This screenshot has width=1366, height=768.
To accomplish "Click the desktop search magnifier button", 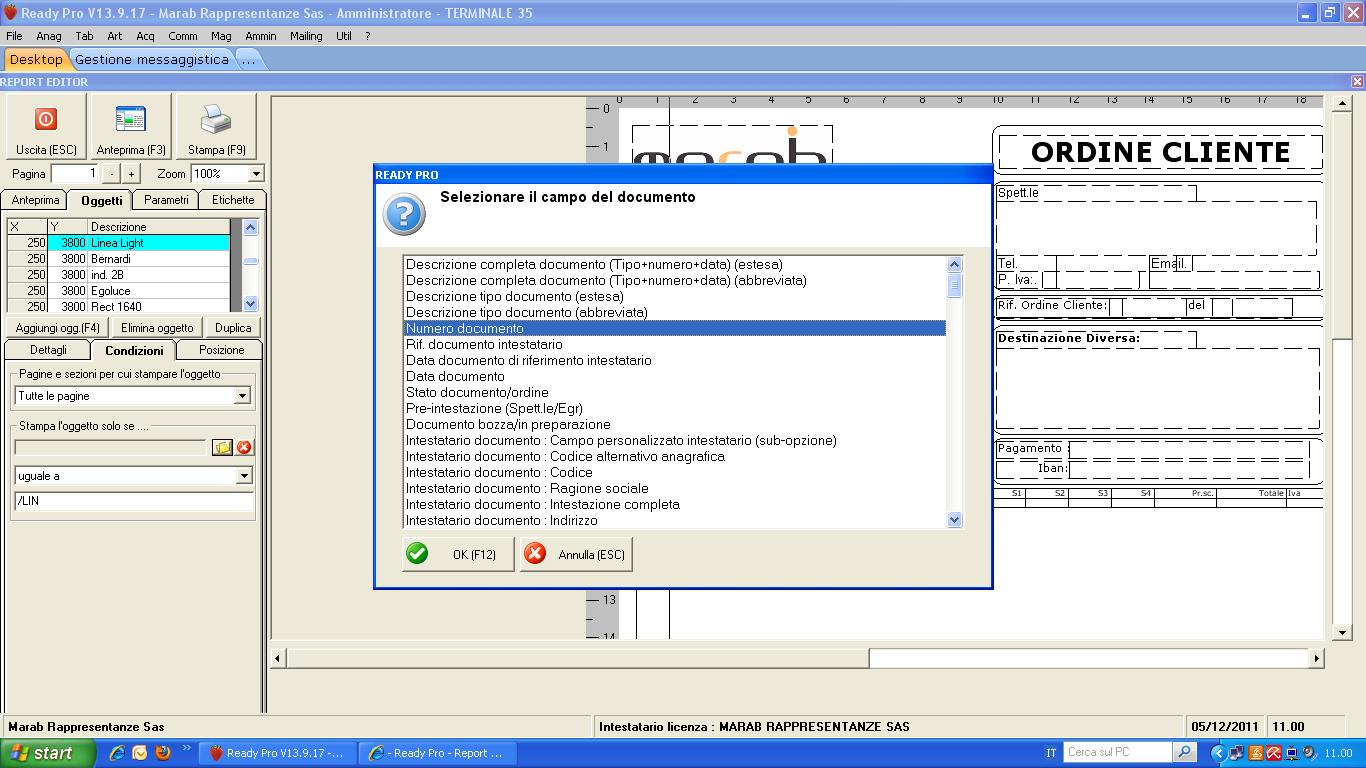I will click(x=1184, y=752).
